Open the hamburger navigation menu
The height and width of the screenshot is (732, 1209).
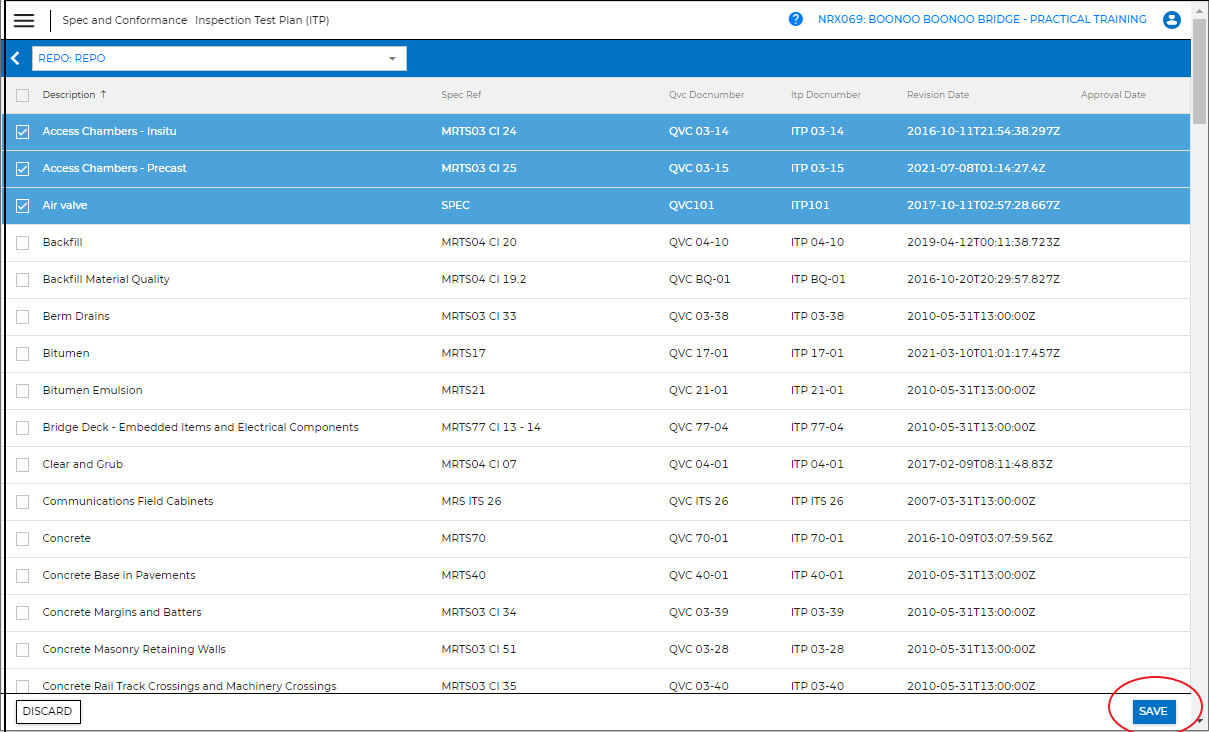pos(24,20)
